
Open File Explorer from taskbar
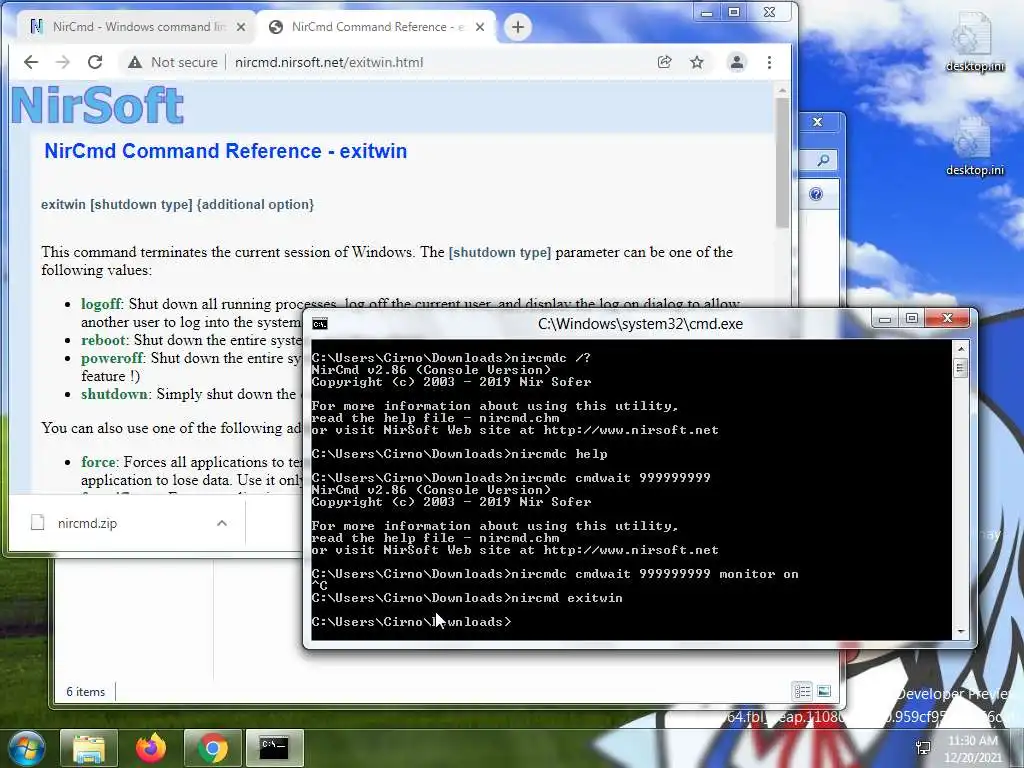click(89, 748)
